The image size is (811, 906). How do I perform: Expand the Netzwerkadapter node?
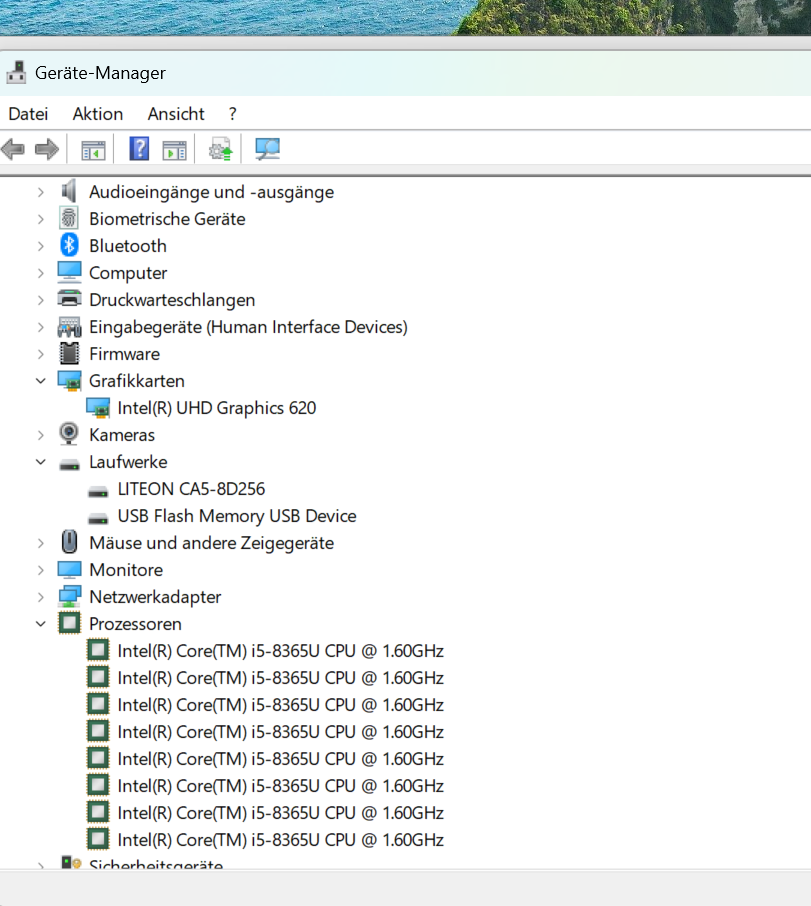40,597
